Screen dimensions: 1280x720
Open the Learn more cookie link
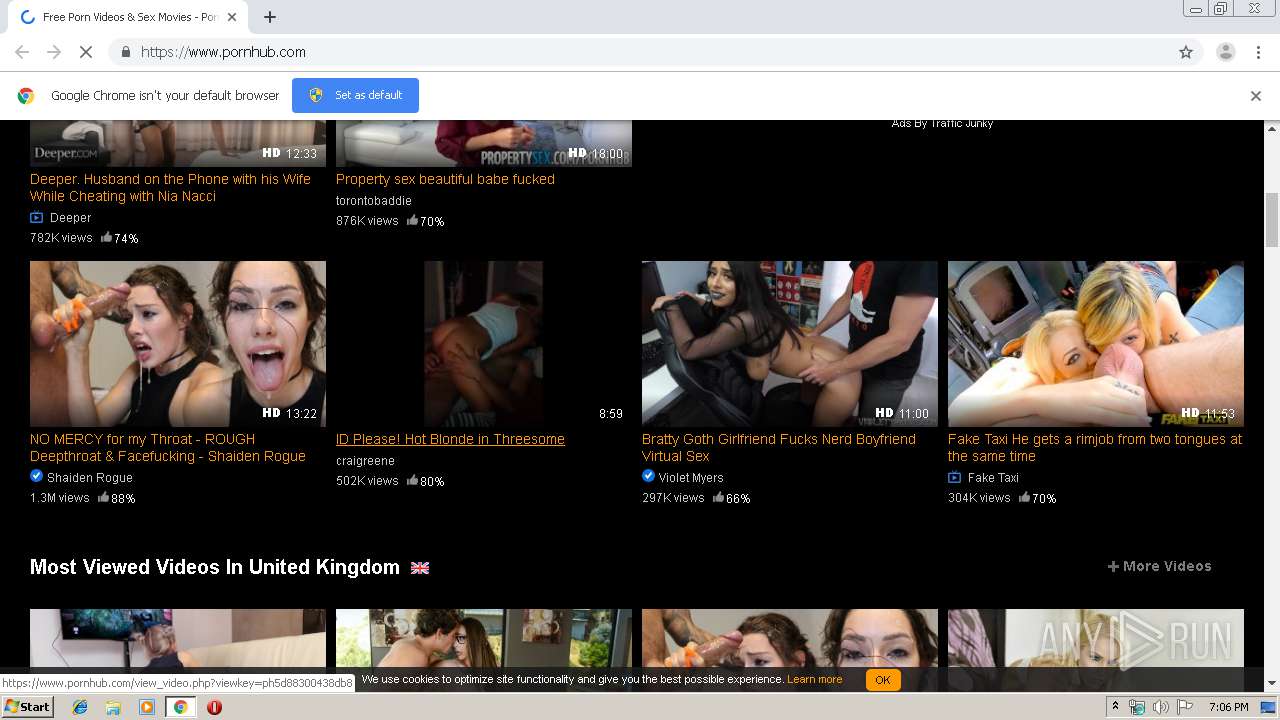(814, 679)
